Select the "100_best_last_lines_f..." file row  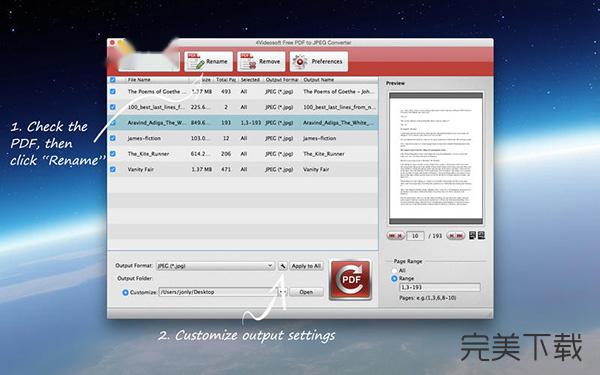coord(243,107)
